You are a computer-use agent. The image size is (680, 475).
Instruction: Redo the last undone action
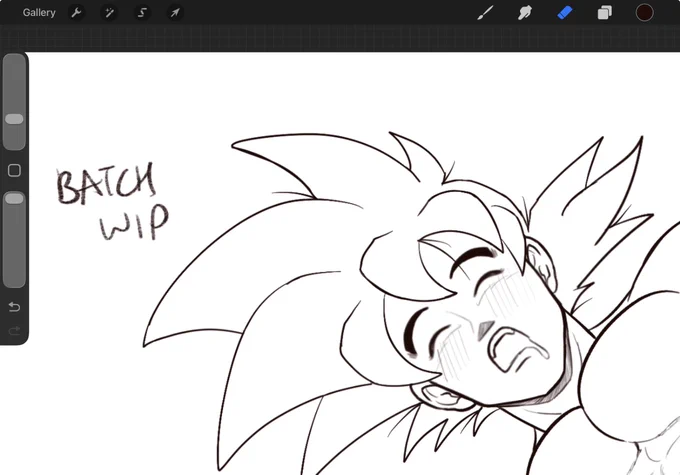[14, 331]
